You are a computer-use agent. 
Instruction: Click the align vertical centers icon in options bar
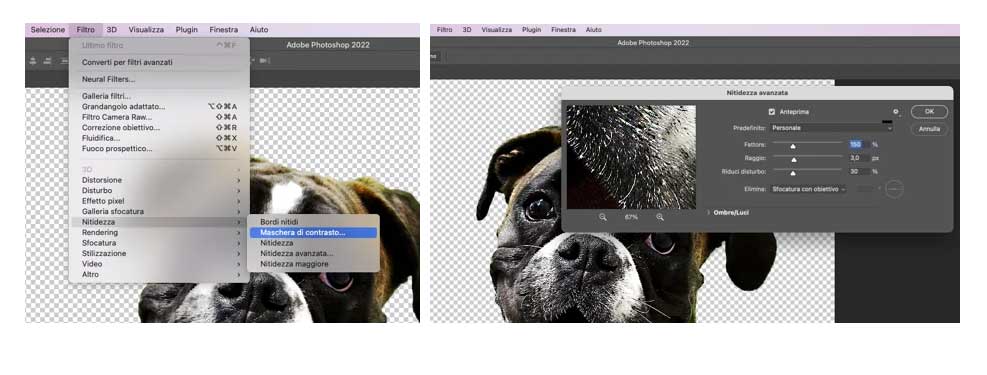tap(47, 60)
